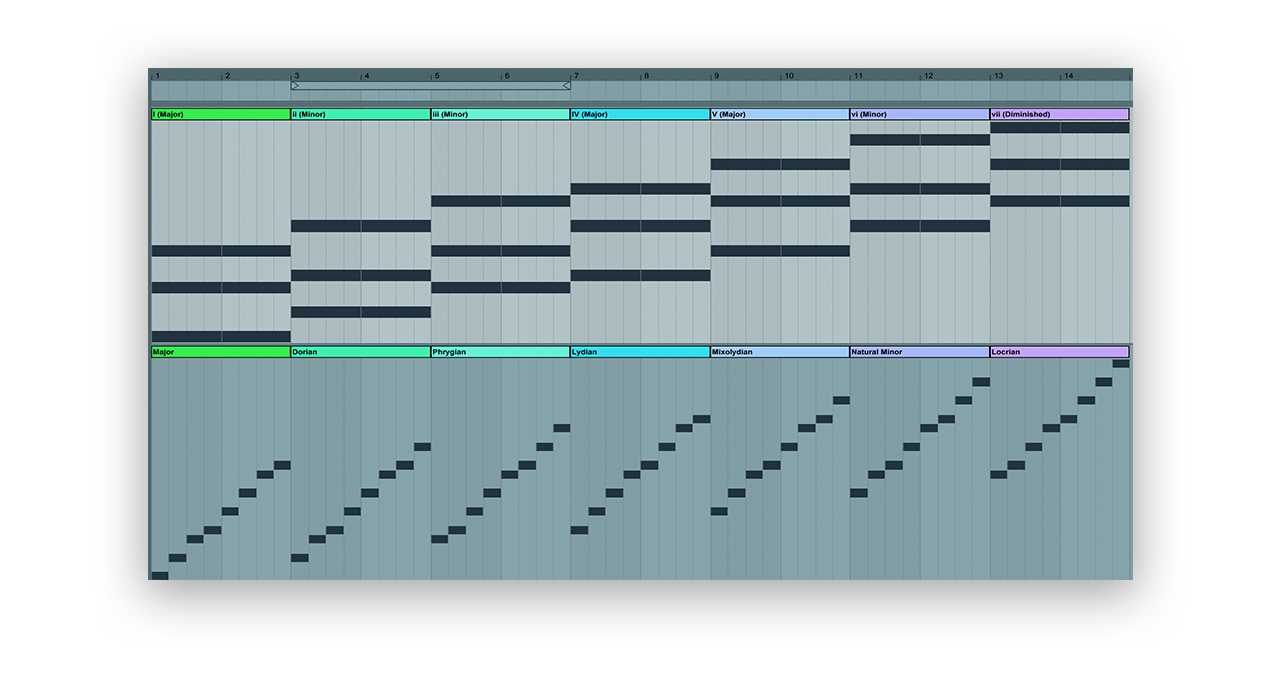Viewport: 1280px width, 673px height.
Task: Select the Phrygian scale clip header
Action: (x=501, y=352)
